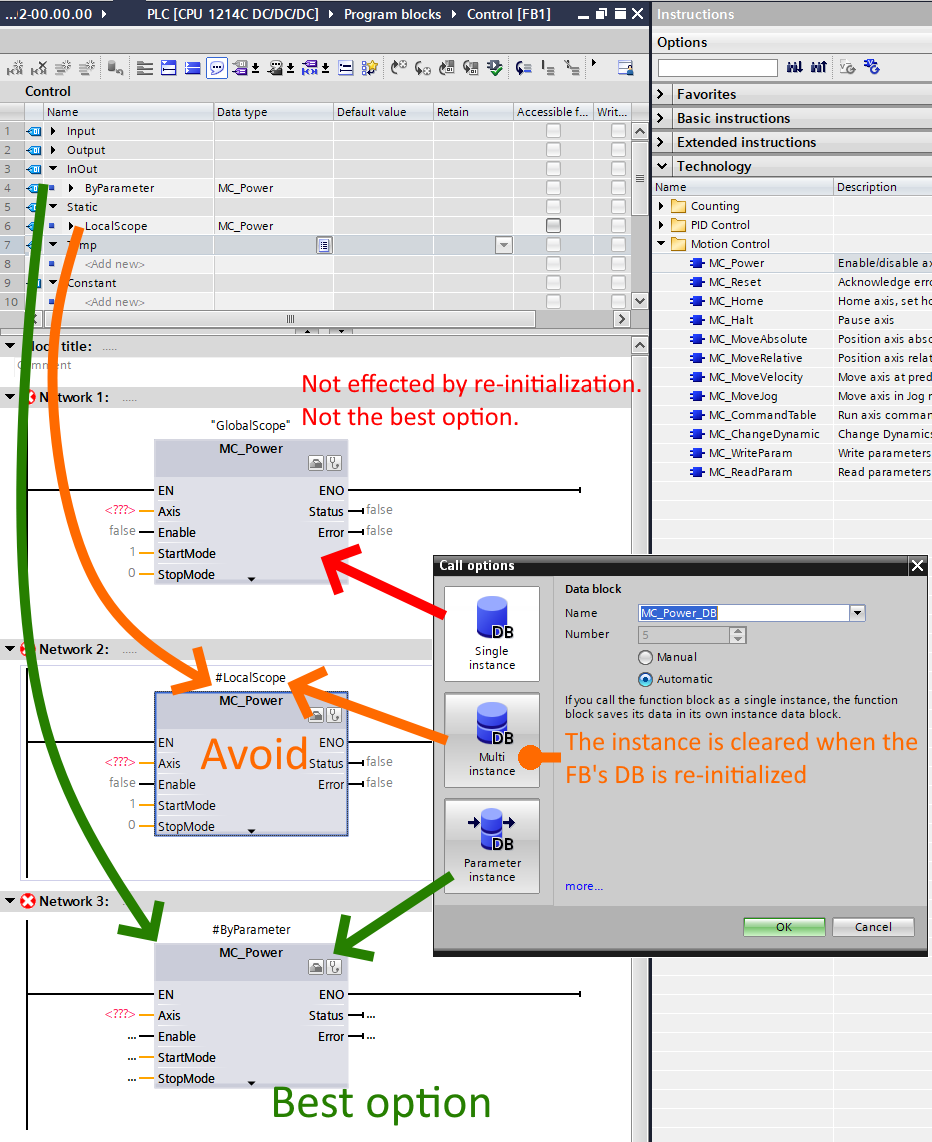Viewport: 932px width, 1142px height.
Task: Open the configuration icon on GlobalScope MC_Power block
Action: click(316, 462)
